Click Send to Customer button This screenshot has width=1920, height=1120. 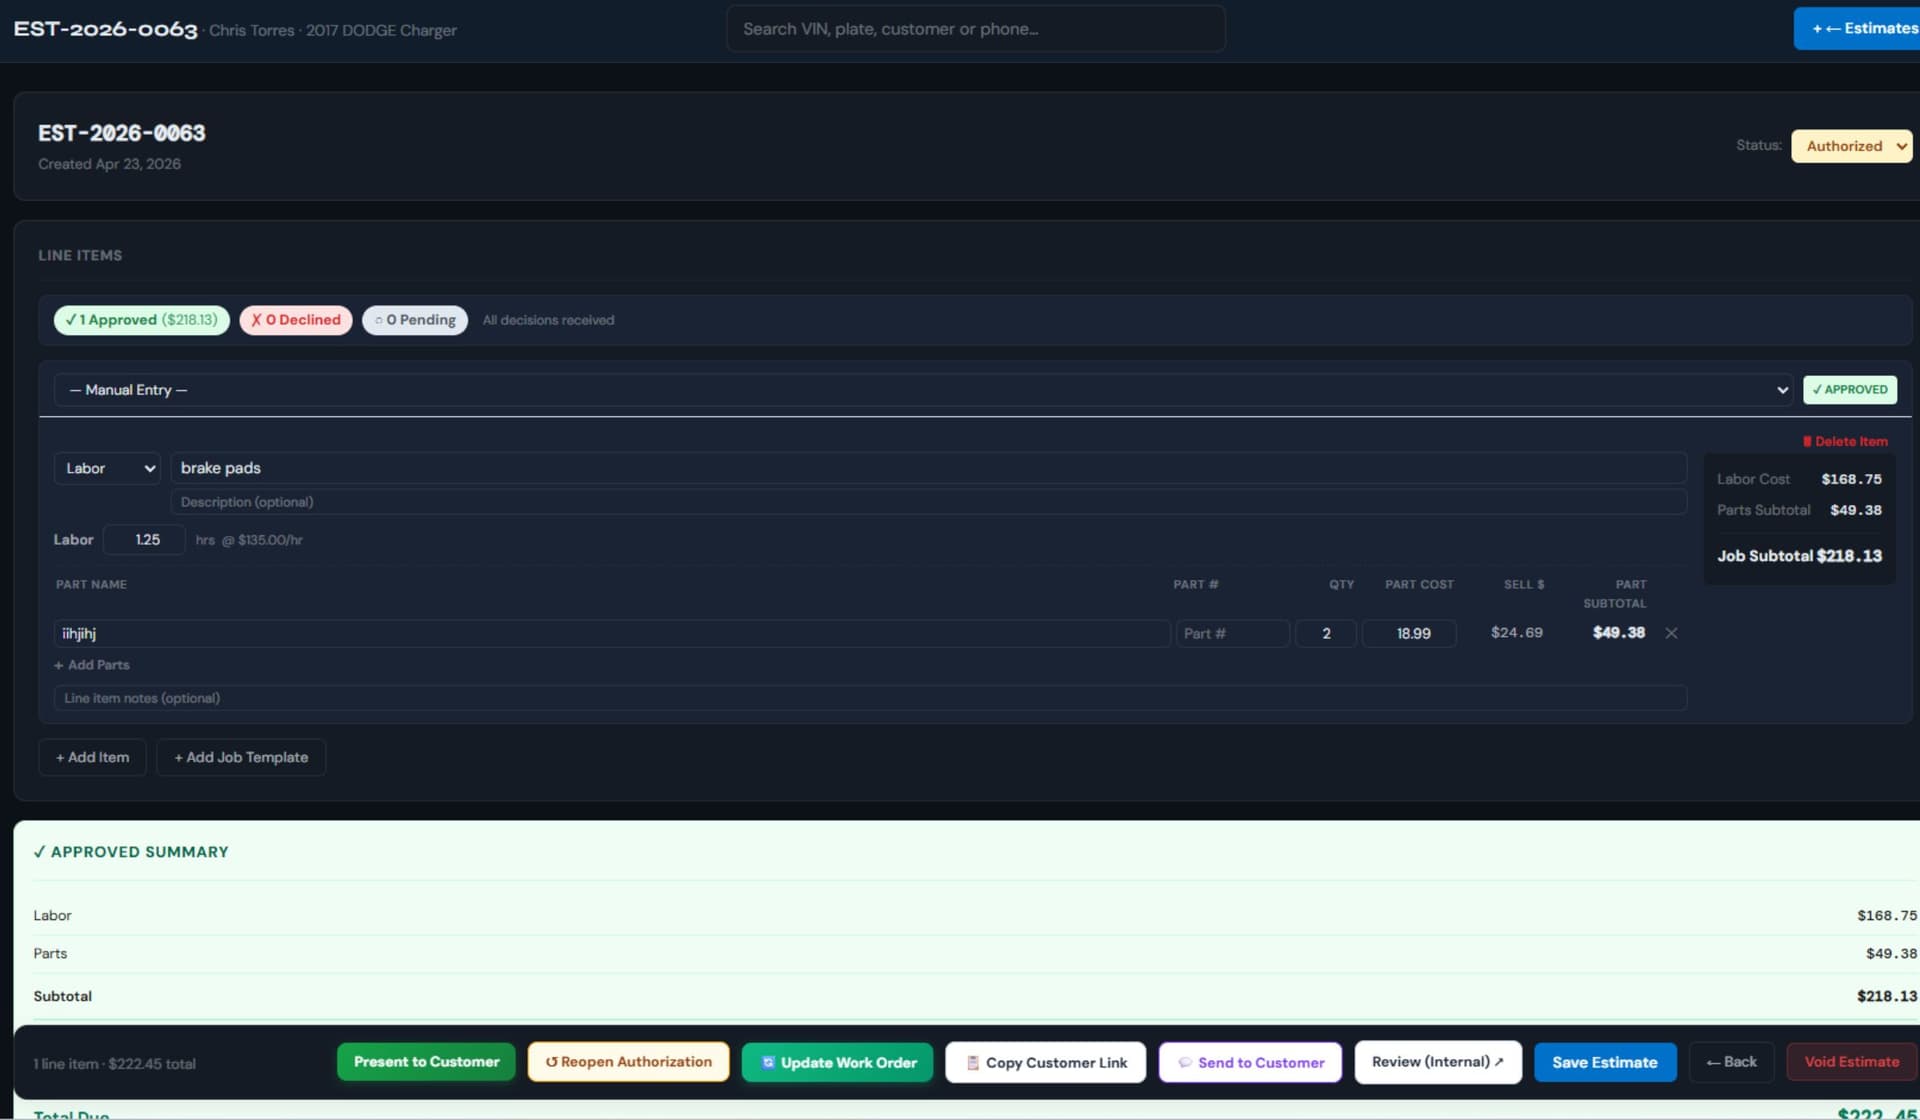[x=1250, y=1062]
